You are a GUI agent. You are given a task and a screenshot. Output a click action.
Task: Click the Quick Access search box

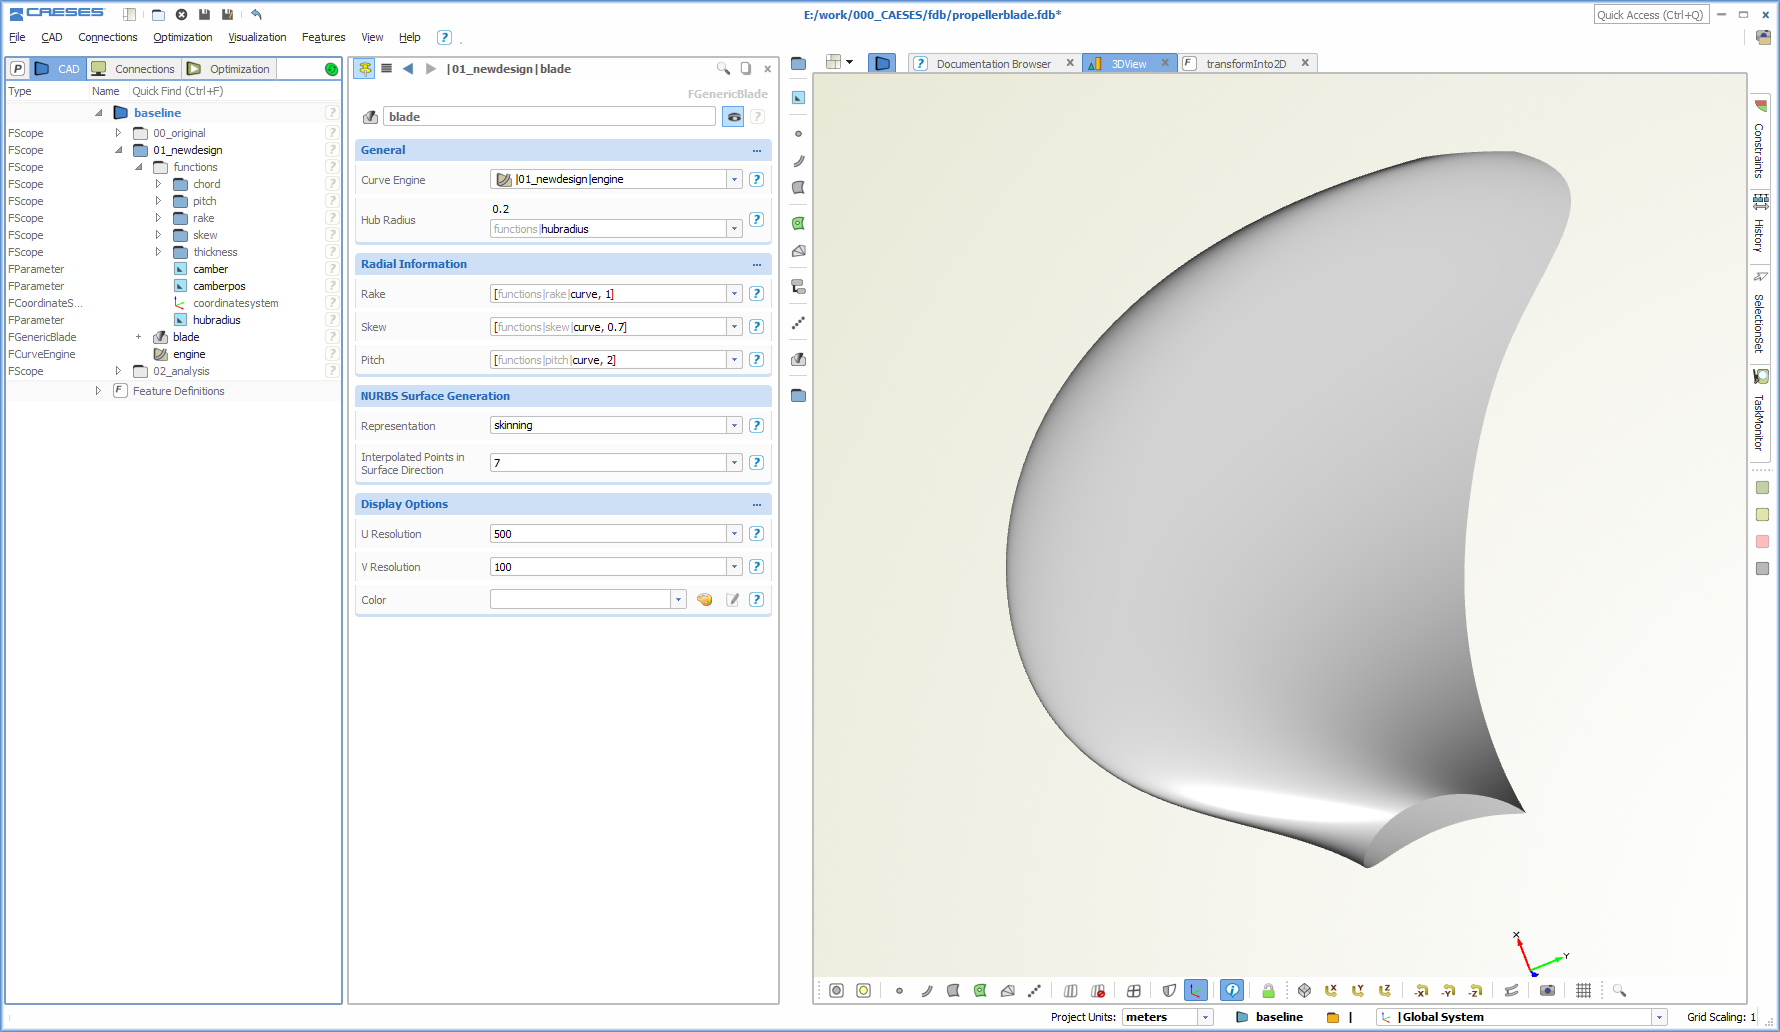pyautogui.click(x=1651, y=15)
